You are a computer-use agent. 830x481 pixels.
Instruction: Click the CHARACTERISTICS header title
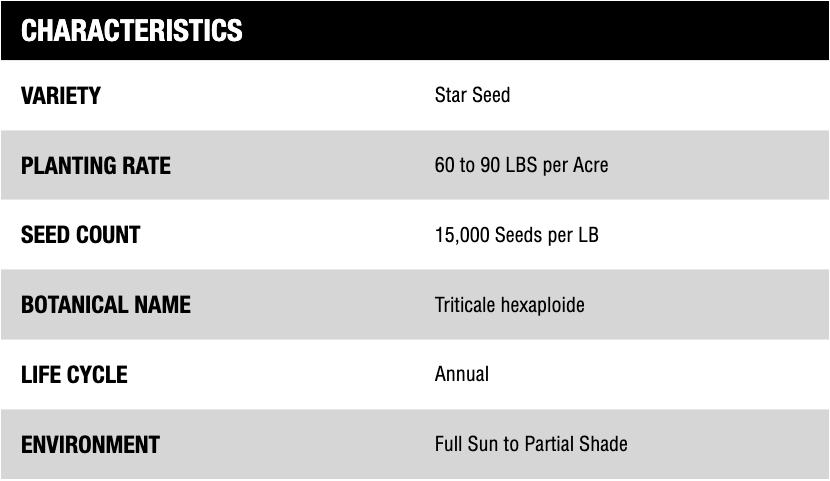tap(131, 31)
